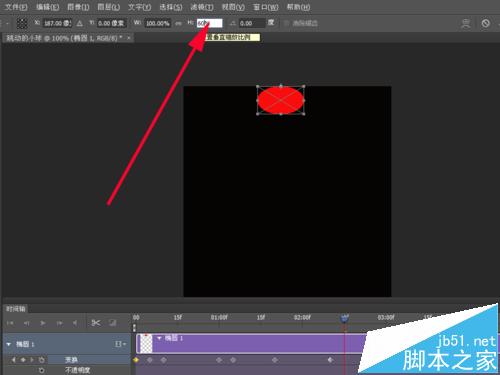Toggle relative positioning triangle icon
500x375 pixels.
click(x=79, y=23)
